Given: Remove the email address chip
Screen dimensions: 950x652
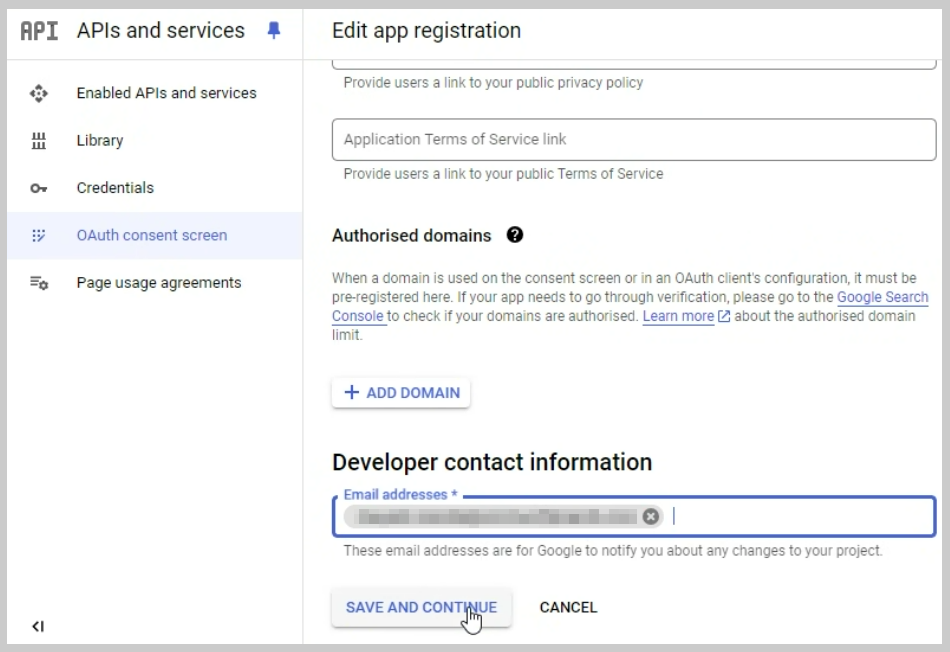Looking at the screenshot, I should (x=651, y=516).
